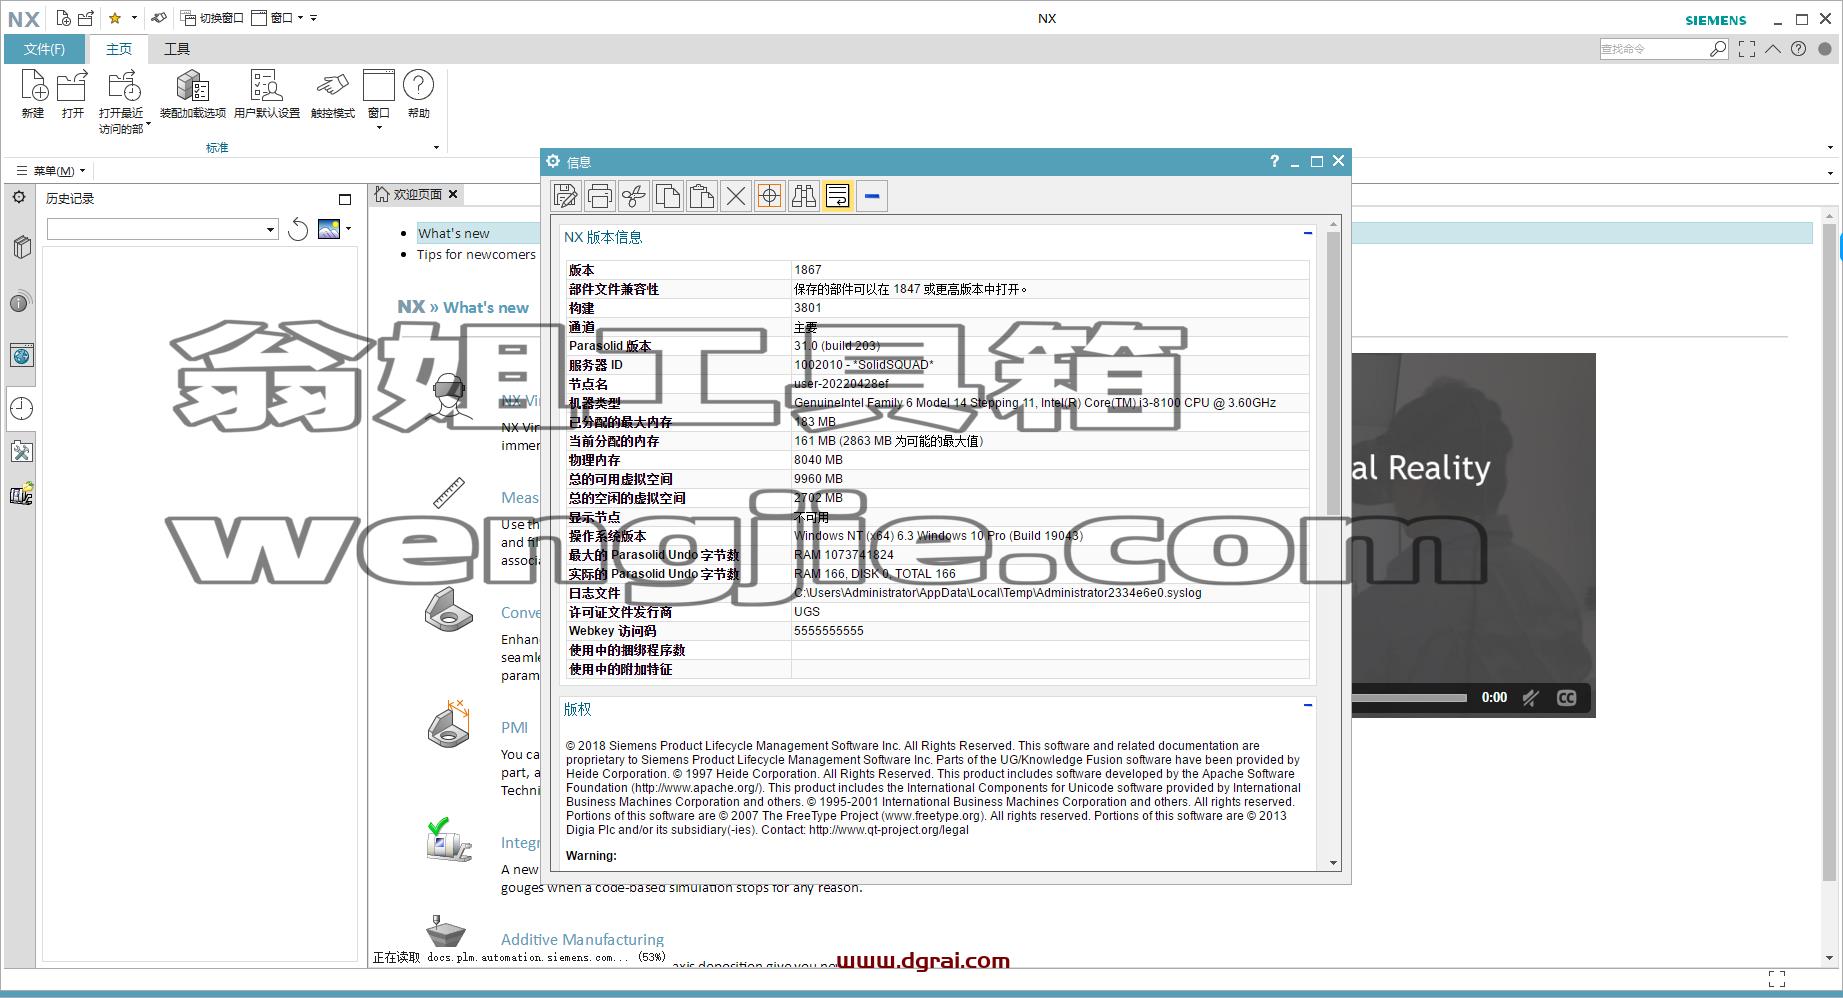The height and width of the screenshot is (998, 1843).
Task: Click Save As icon in Information window toolbar
Action: pyautogui.click(x=566, y=196)
